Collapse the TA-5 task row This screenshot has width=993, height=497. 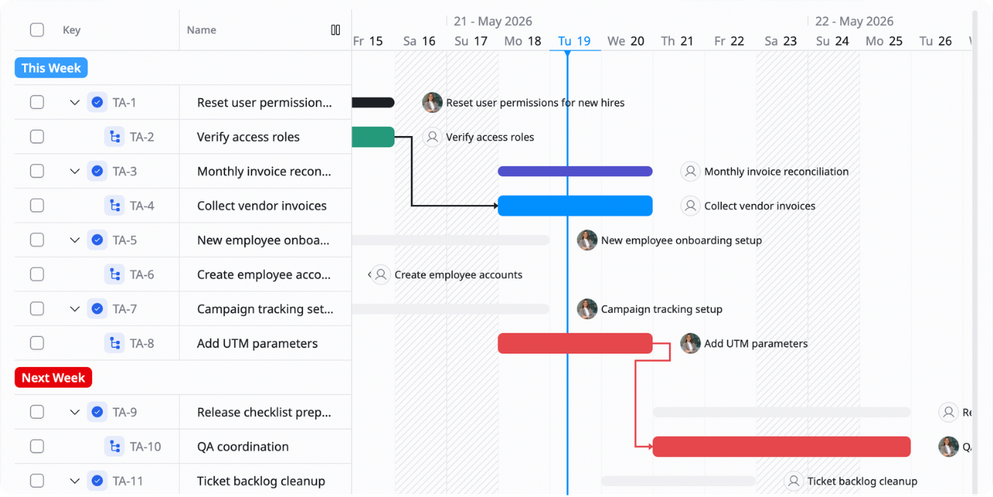[75, 240]
